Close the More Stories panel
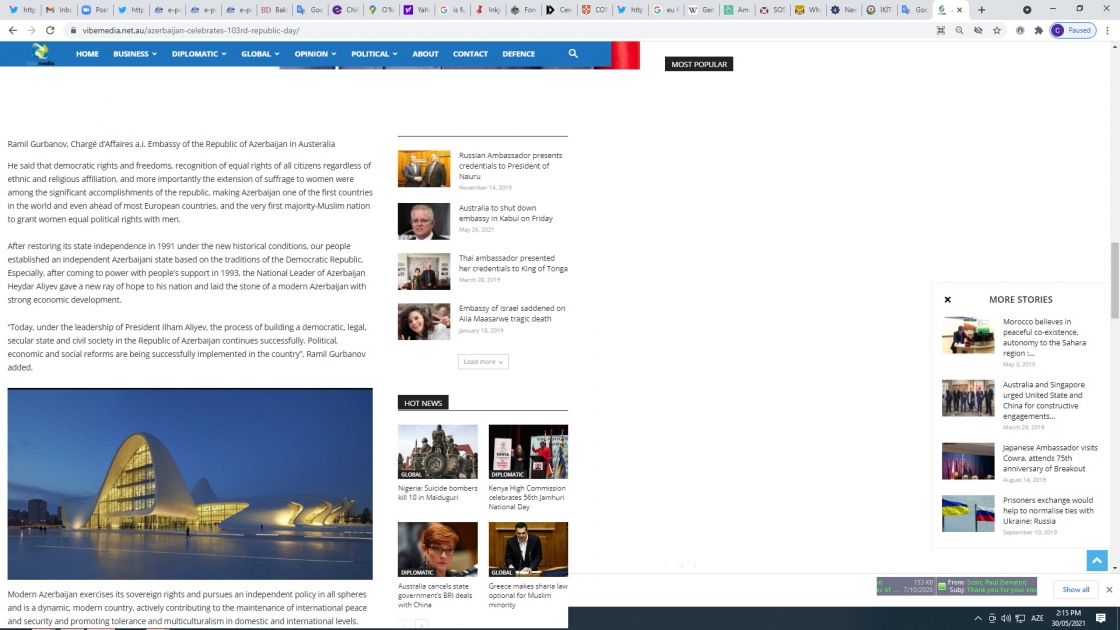This screenshot has height=630, width=1120. [x=948, y=299]
